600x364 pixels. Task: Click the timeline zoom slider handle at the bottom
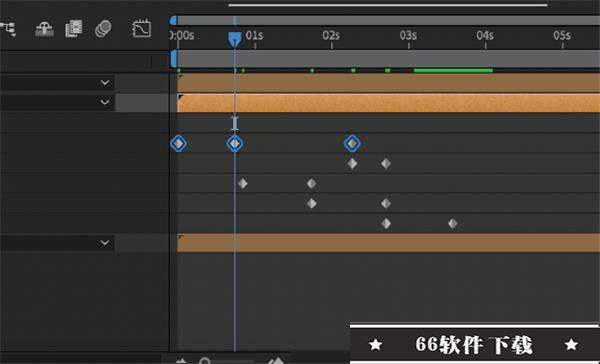[x=205, y=361]
